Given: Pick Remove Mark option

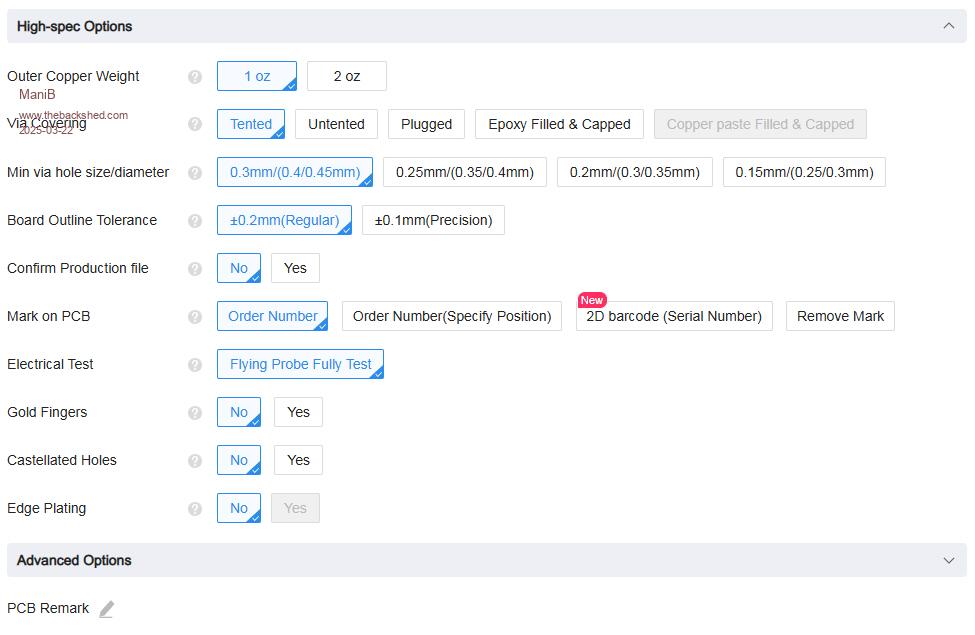Looking at the screenshot, I should coord(840,316).
